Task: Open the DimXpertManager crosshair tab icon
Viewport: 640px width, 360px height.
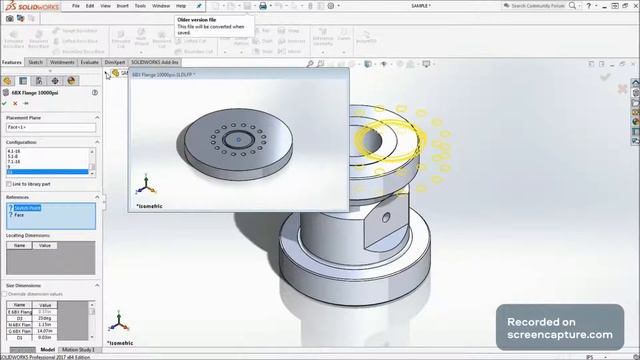Action: tap(55, 81)
